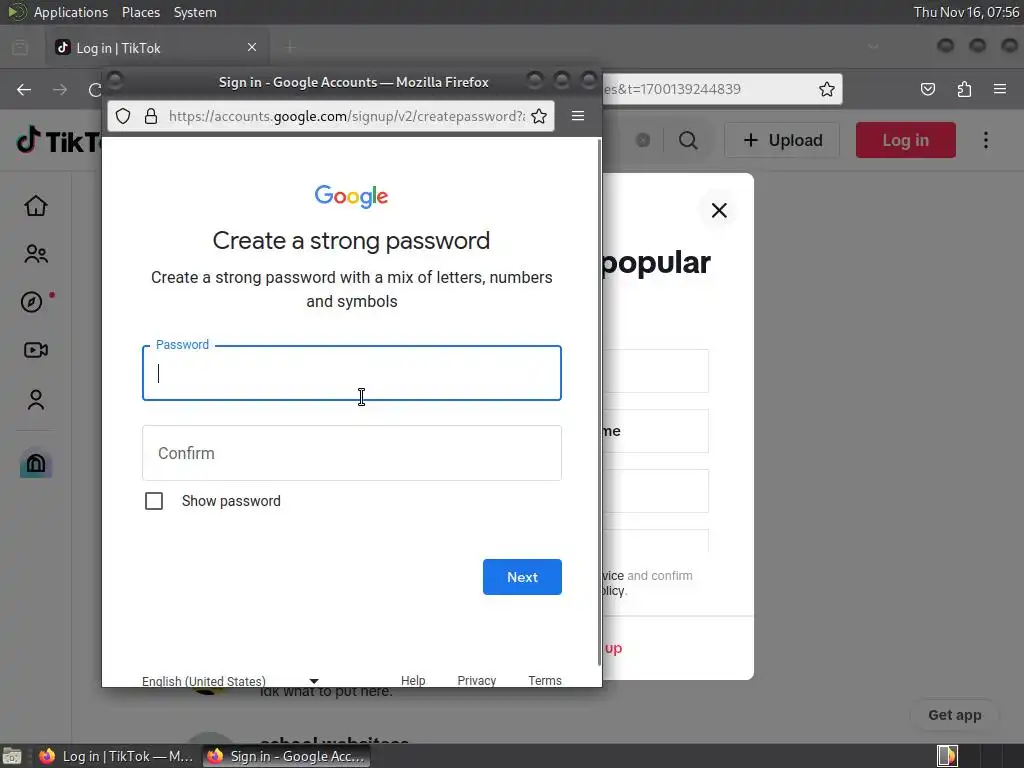Clear the TikTok search field icon
Screen dimensions: 1024x768
click(643, 140)
